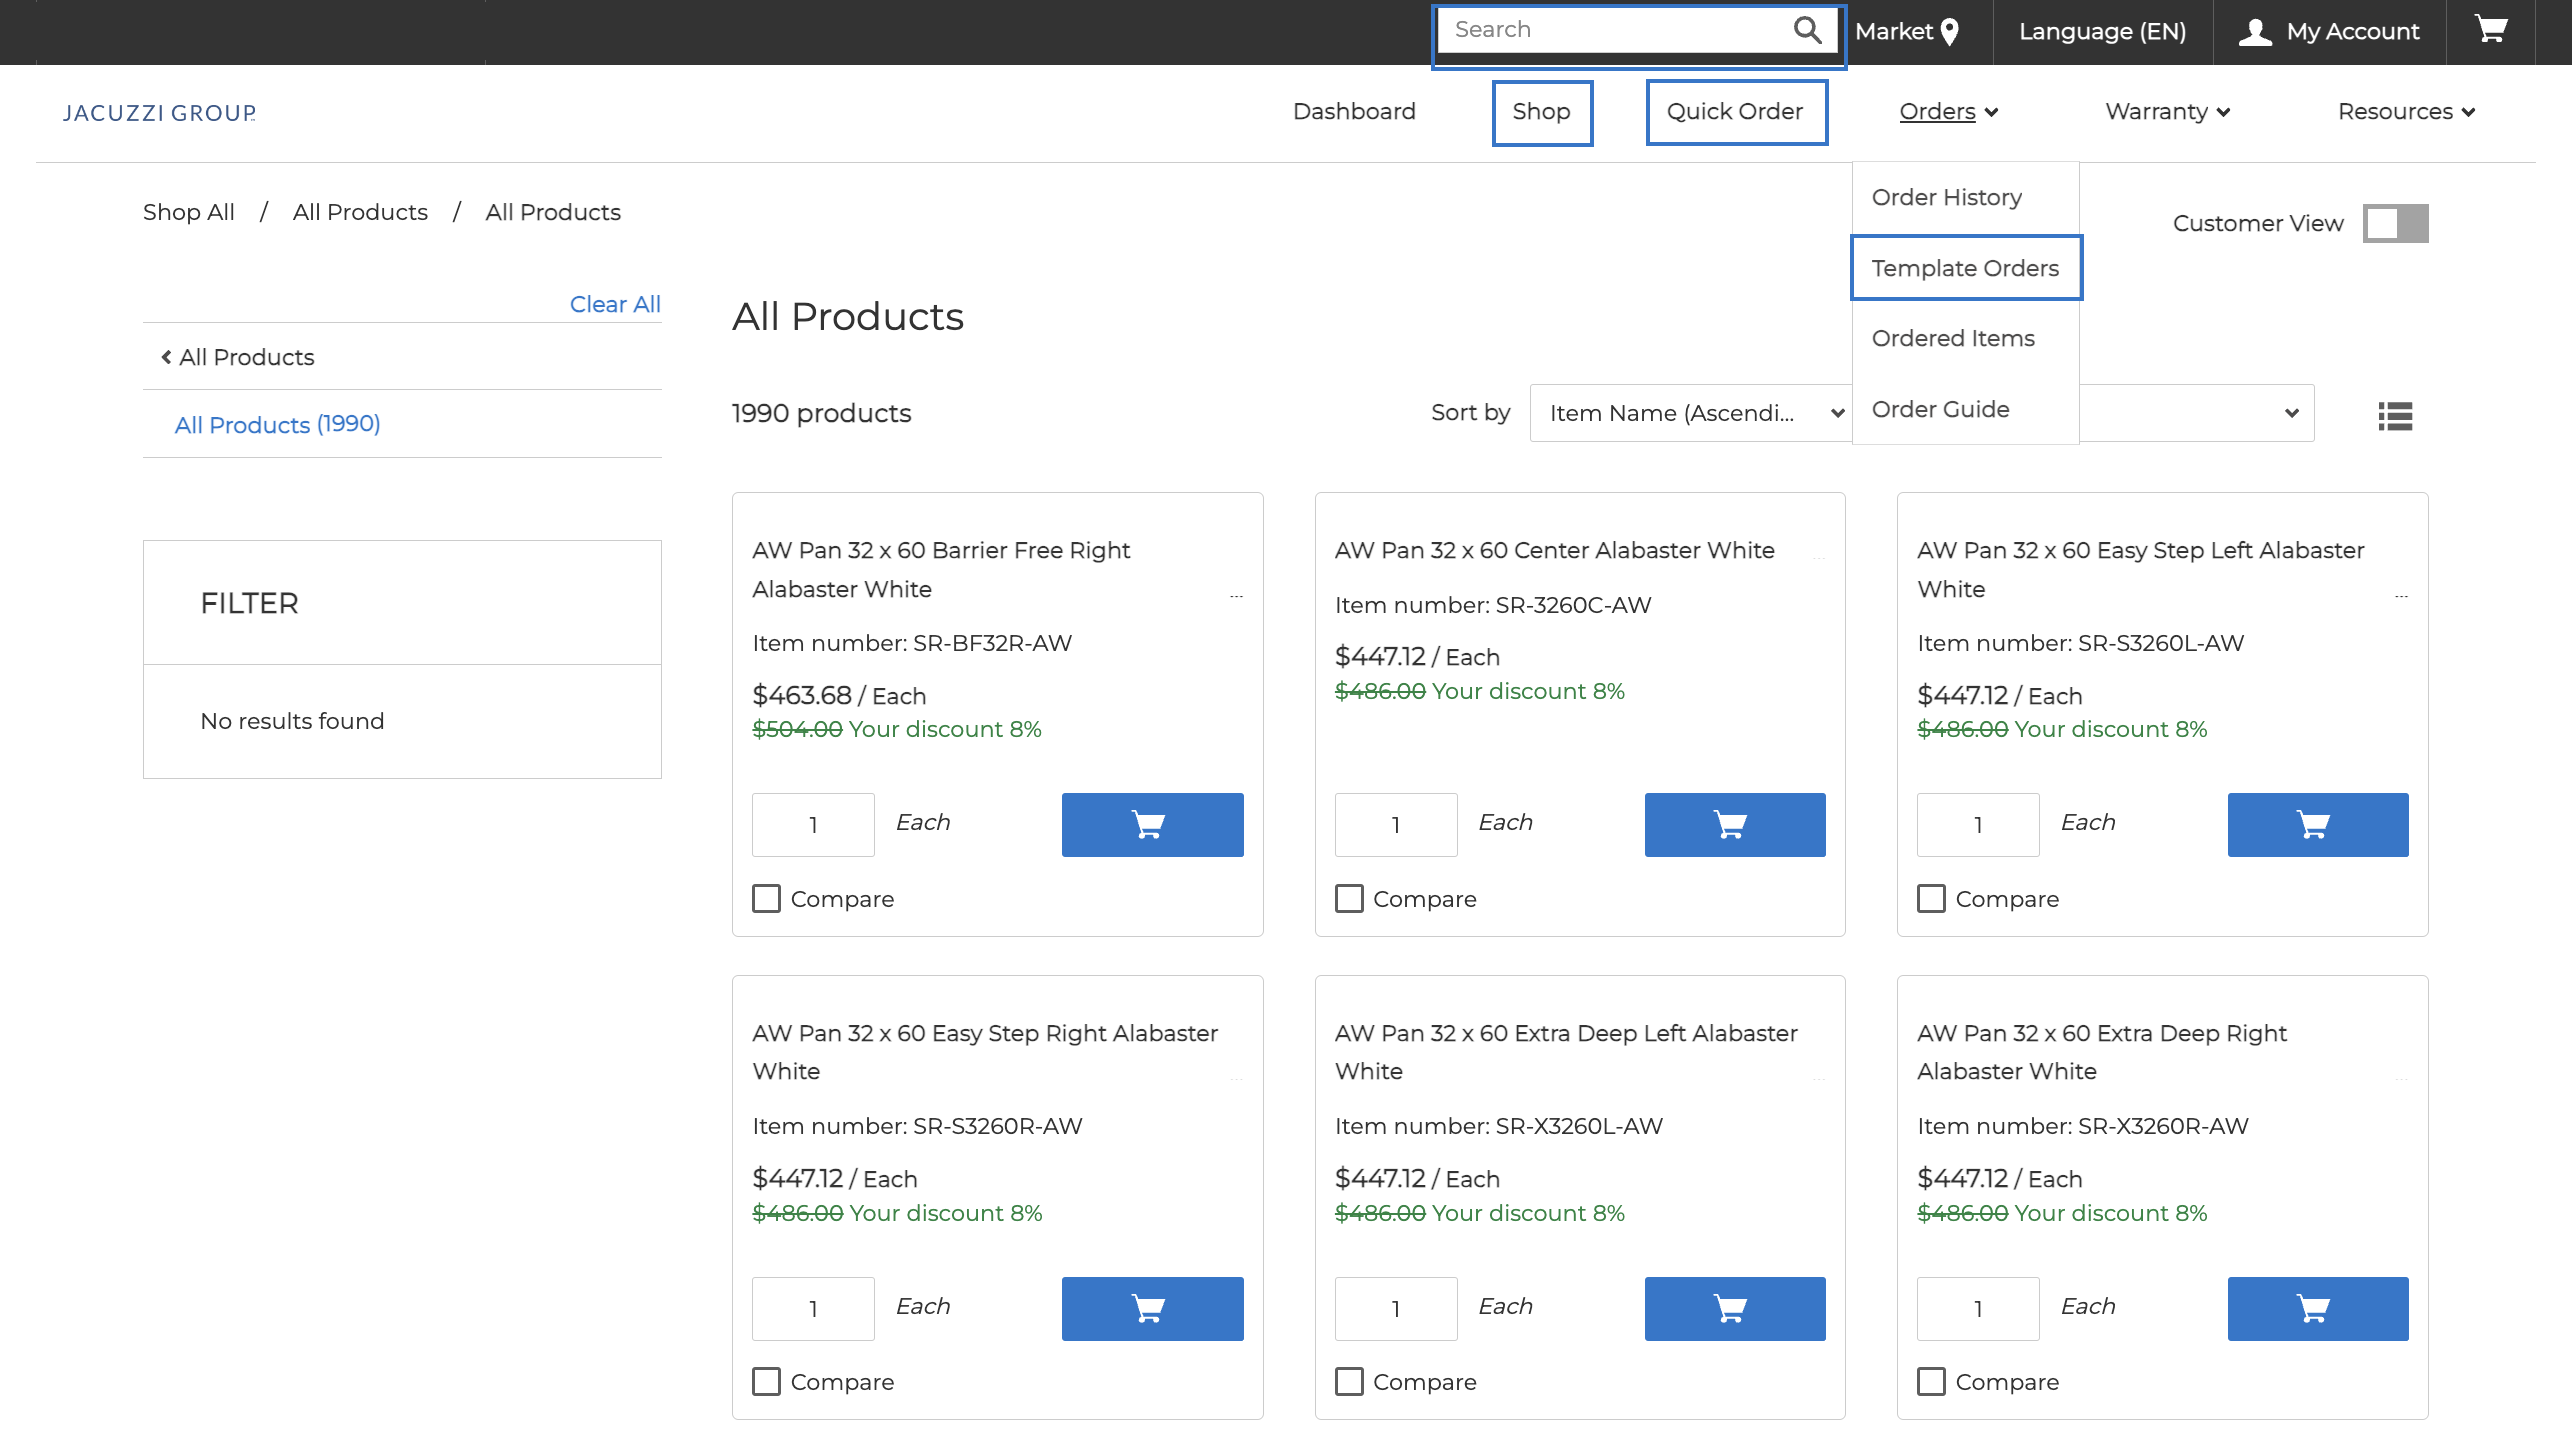The width and height of the screenshot is (2572, 1450).
Task: Choose Order History menu item
Action: 1946,197
